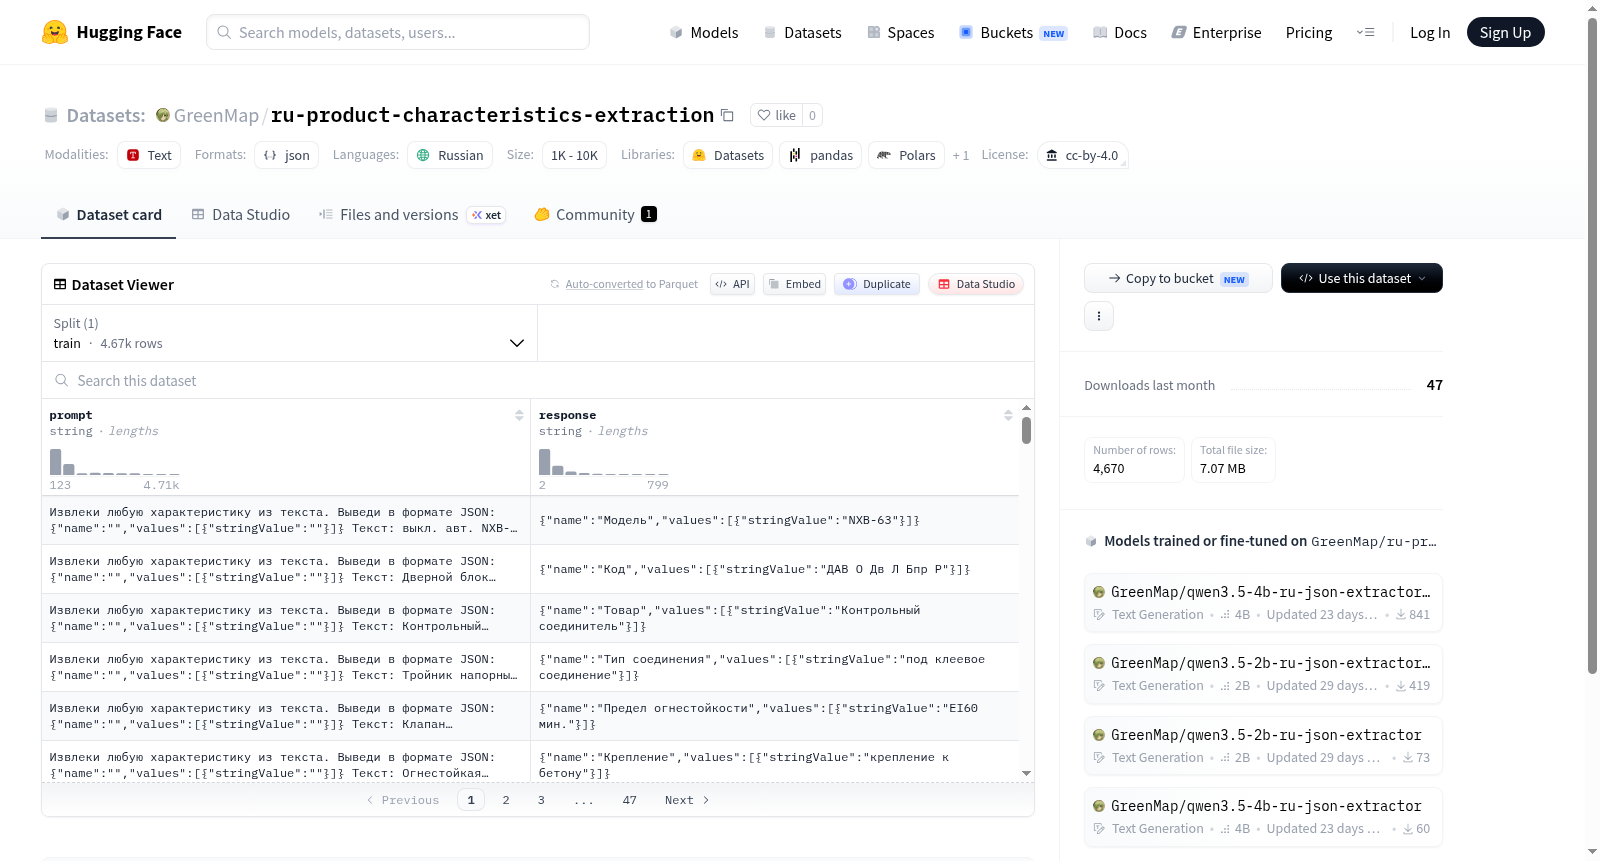Click the Datasets library tag
This screenshot has height=861, width=1600.
(x=728, y=155)
